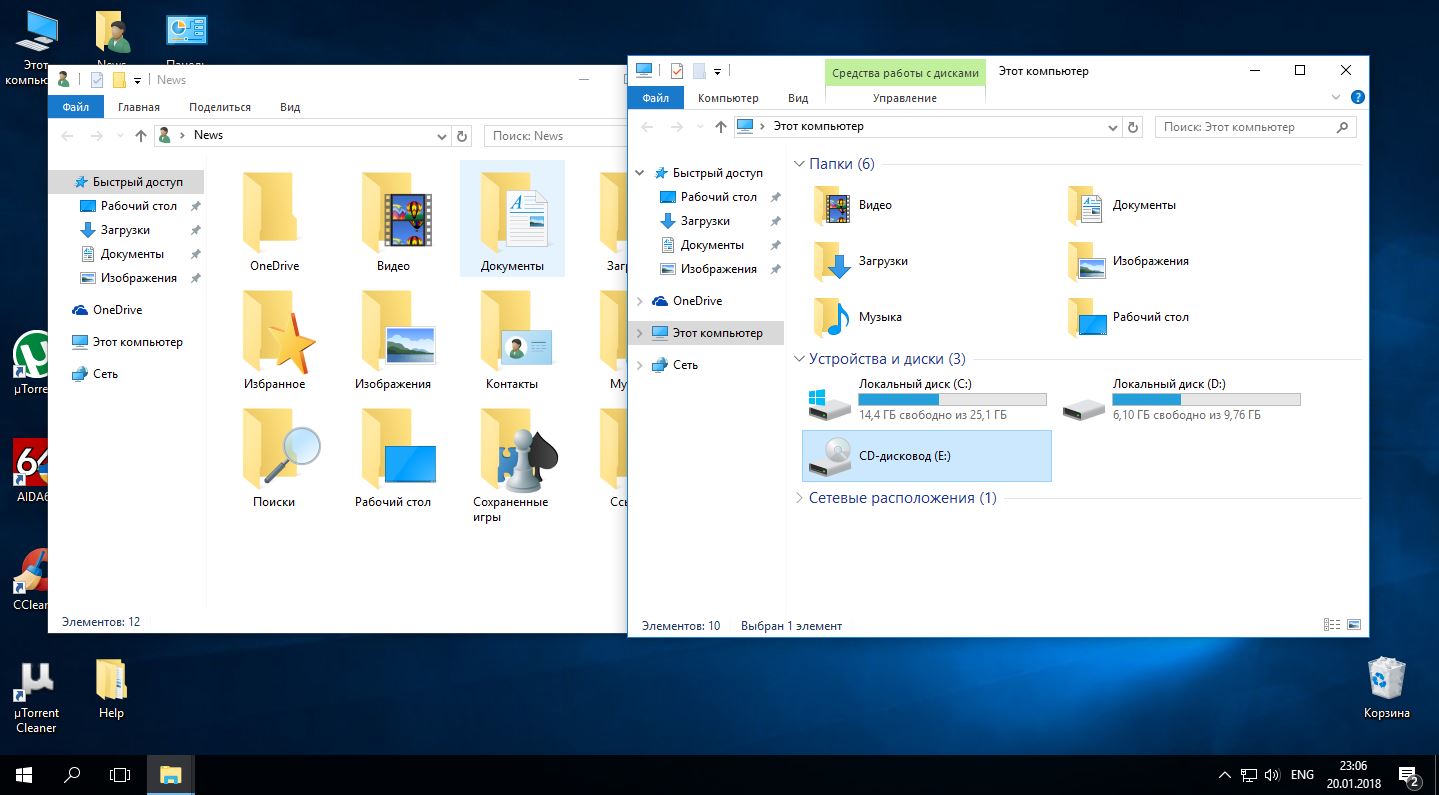Open the Корзина recycle bin
The height and width of the screenshot is (795, 1439).
(x=1386, y=680)
